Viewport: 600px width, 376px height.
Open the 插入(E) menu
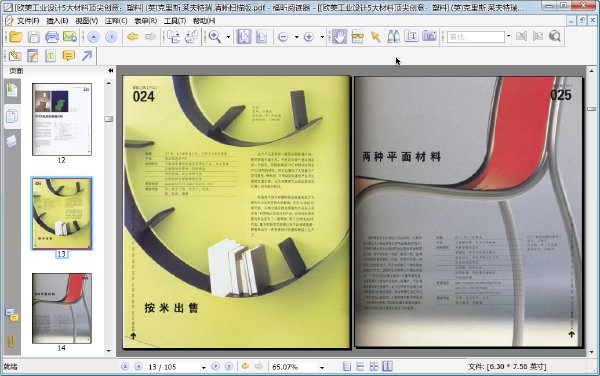pos(57,21)
